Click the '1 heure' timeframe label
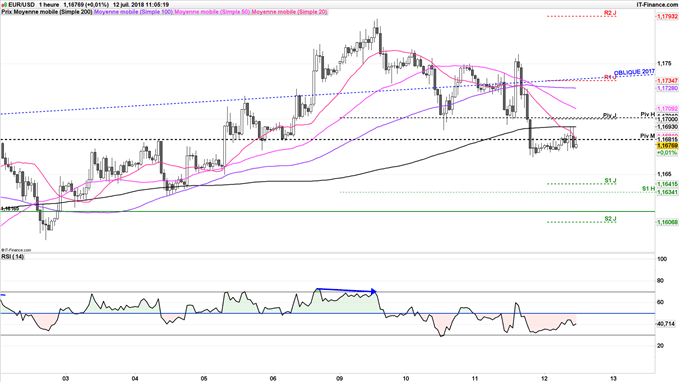 pyautogui.click(x=48, y=5)
